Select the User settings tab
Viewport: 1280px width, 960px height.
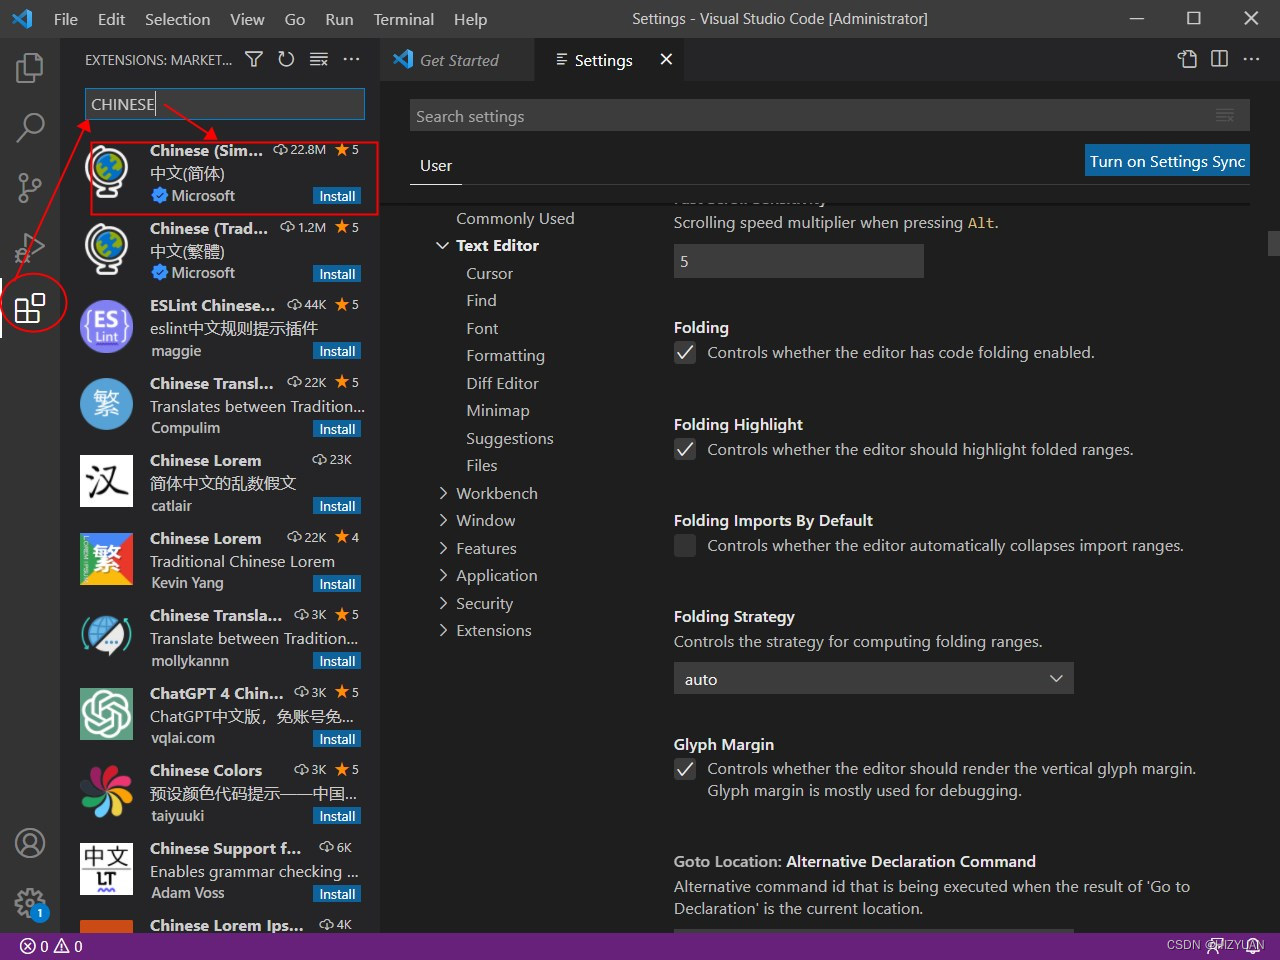tap(436, 166)
